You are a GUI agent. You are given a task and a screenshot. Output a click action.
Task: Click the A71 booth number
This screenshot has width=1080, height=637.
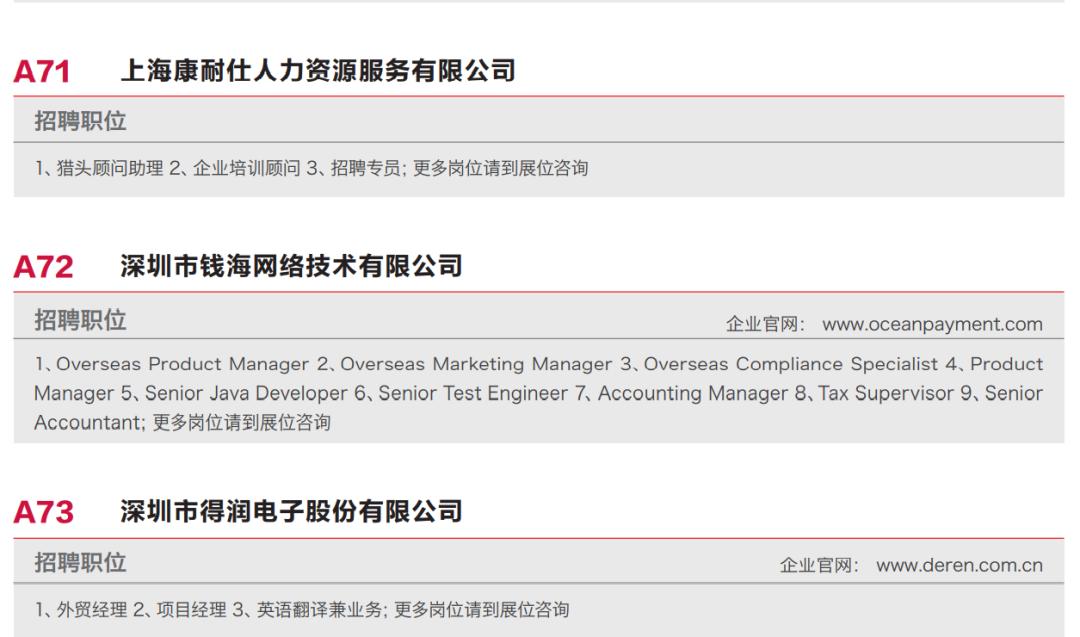tap(43, 72)
